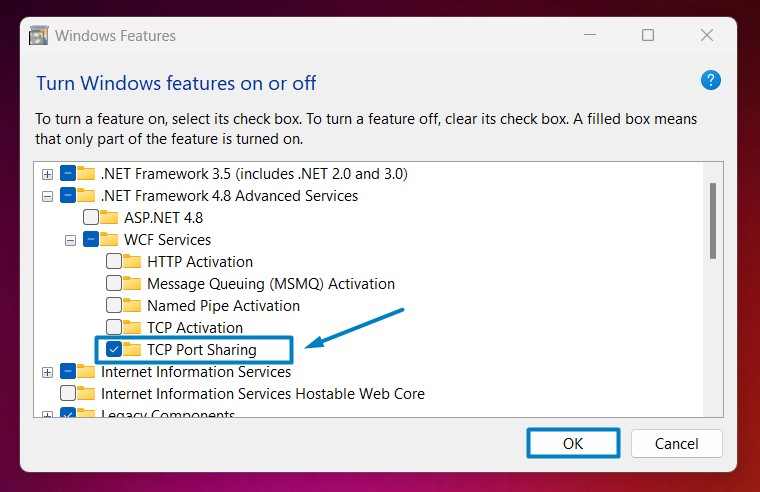Expand the Internet Information Services node
Screen dimensions: 760x492
point(47,372)
